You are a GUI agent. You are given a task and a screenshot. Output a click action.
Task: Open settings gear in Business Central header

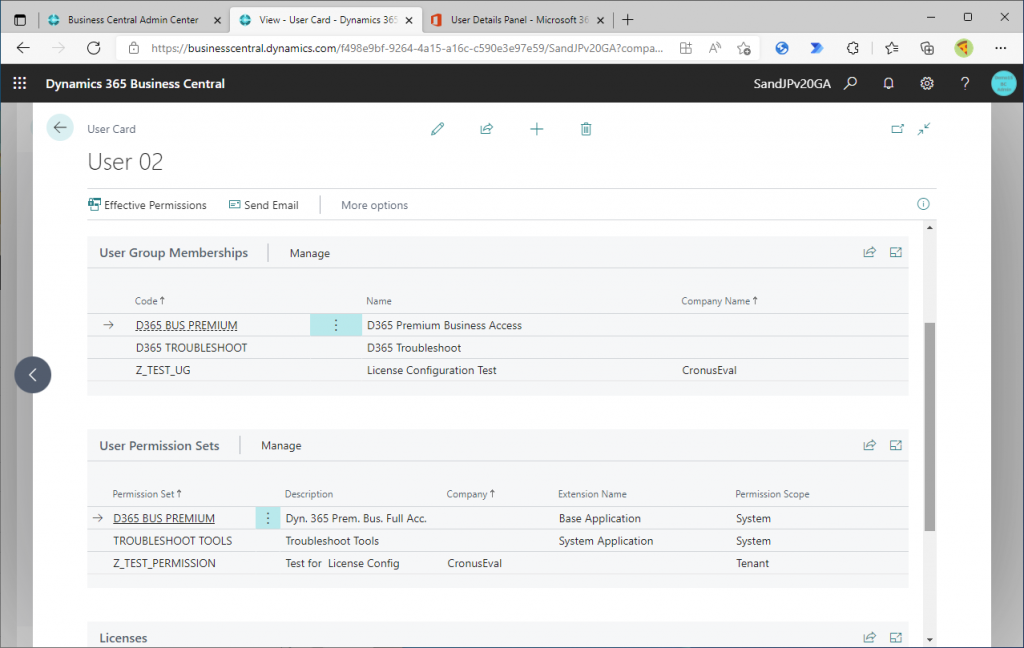(927, 84)
